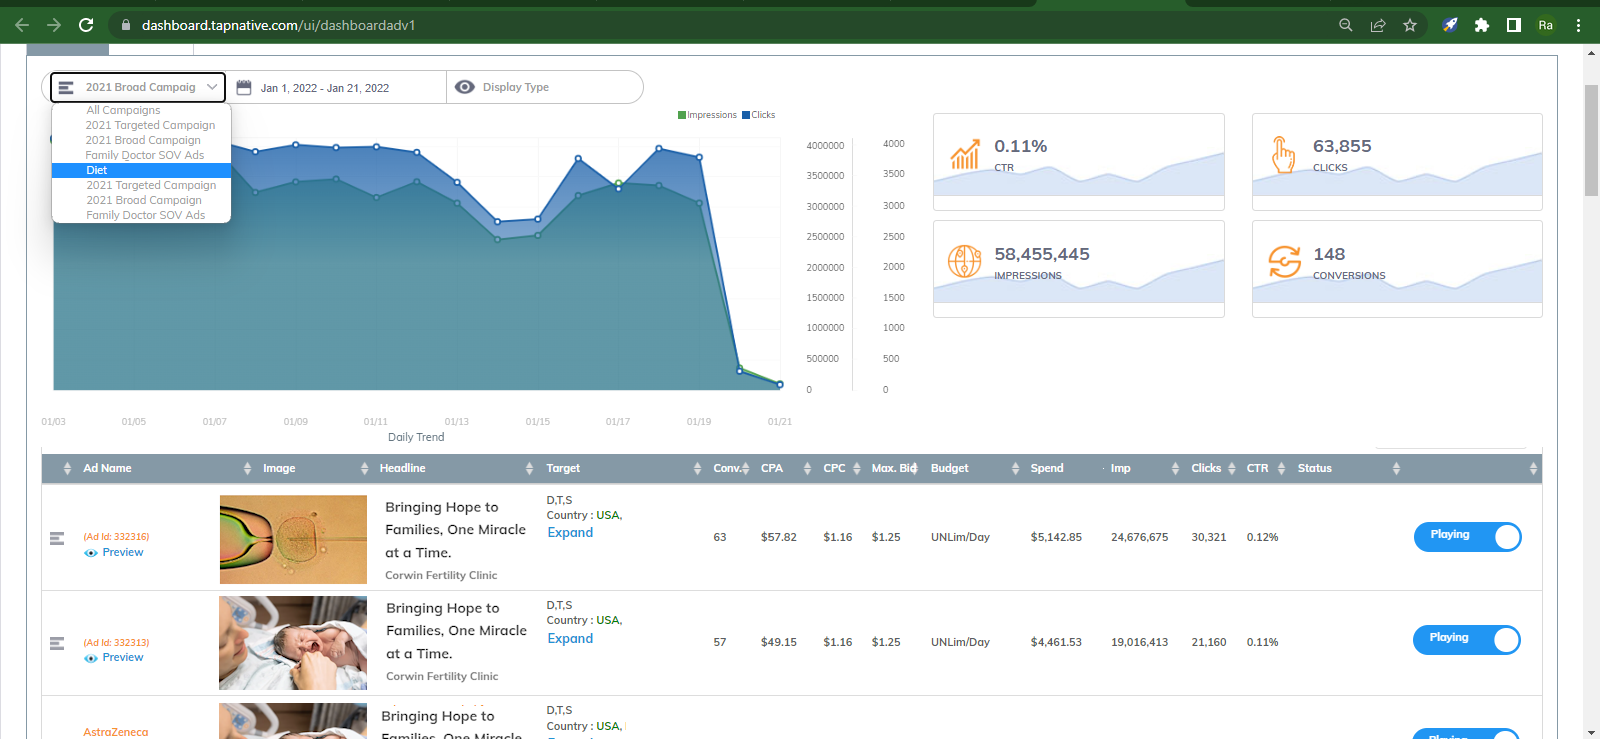This screenshot has width=1600, height=739.
Task: Sort the table by Clicks column
Action: [1232, 468]
